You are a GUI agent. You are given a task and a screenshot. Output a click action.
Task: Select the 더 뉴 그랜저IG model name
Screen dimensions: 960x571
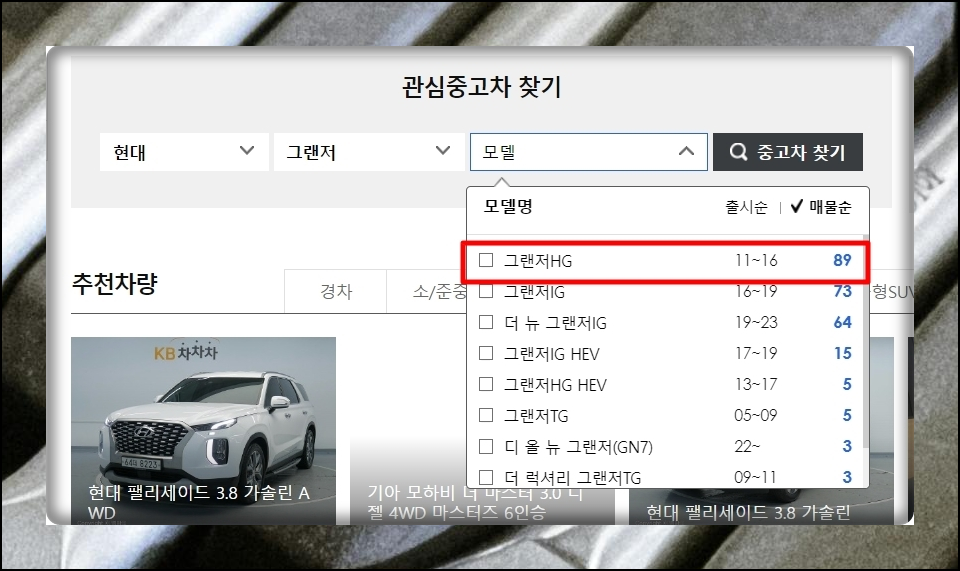pos(555,323)
